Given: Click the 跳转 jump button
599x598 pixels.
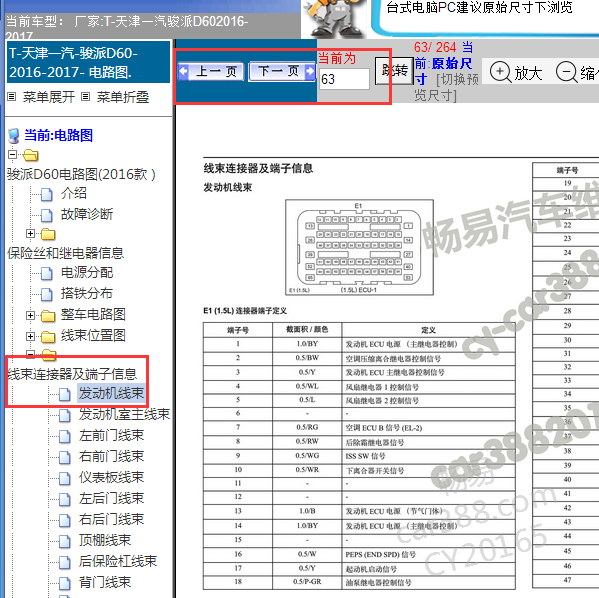Looking at the screenshot, I should 394,71.
